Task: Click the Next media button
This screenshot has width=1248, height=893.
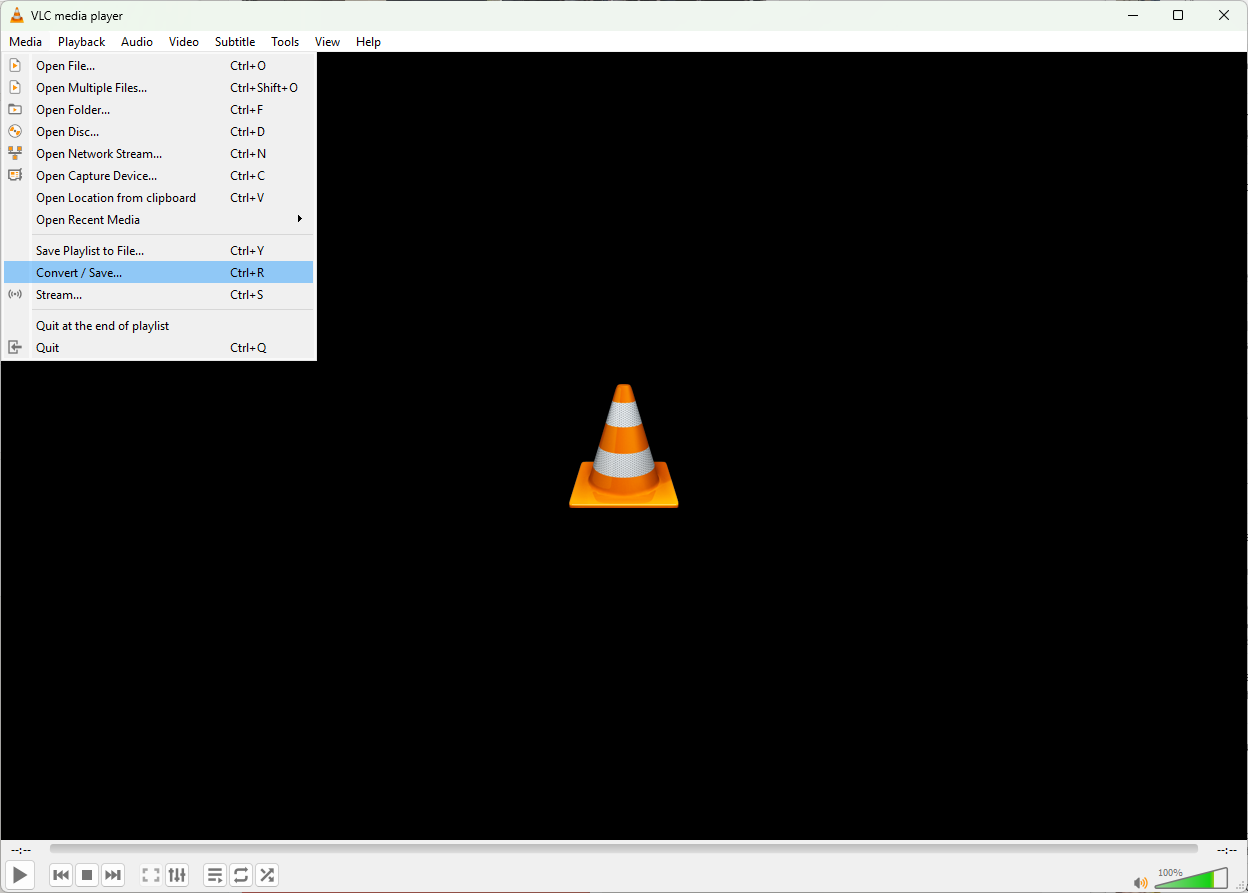Action: tap(113, 875)
